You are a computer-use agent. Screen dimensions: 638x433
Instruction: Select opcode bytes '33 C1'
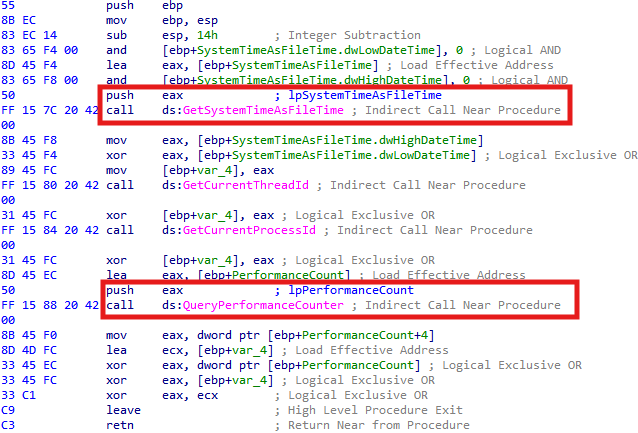19,395
